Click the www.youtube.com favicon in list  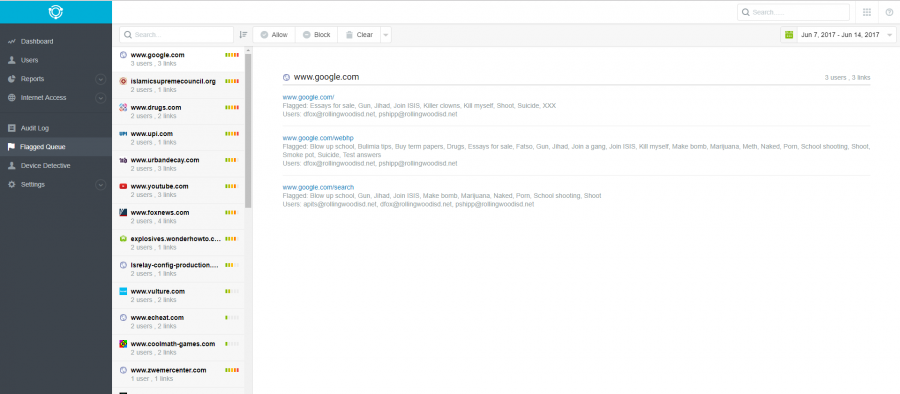[123, 186]
